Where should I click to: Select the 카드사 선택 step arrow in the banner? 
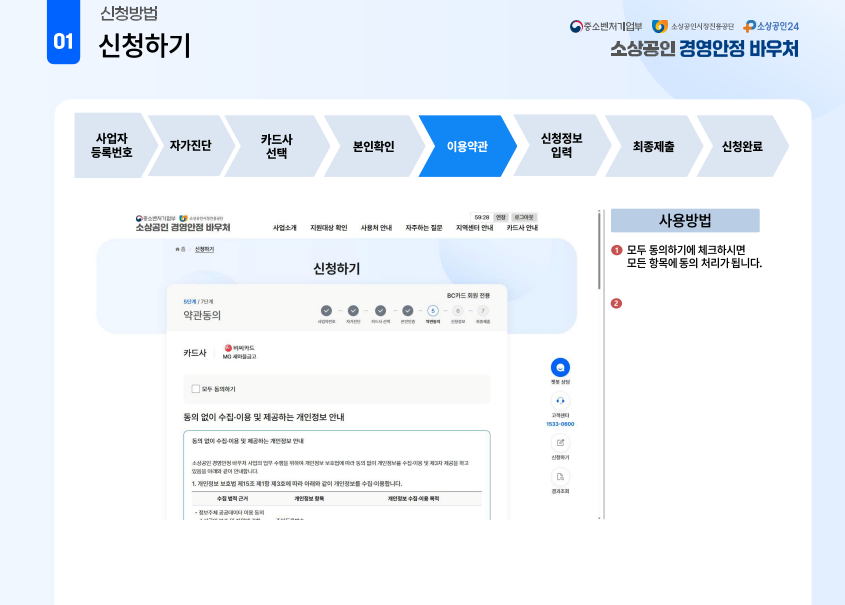pyautogui.click(x=276, y=146)
